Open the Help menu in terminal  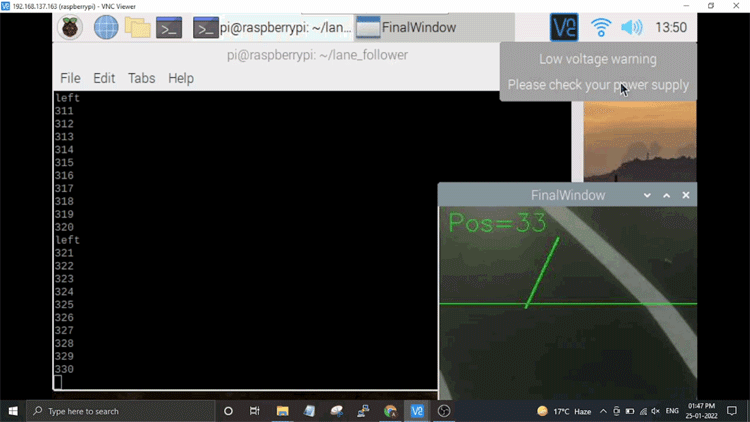[x=181, y=78]
